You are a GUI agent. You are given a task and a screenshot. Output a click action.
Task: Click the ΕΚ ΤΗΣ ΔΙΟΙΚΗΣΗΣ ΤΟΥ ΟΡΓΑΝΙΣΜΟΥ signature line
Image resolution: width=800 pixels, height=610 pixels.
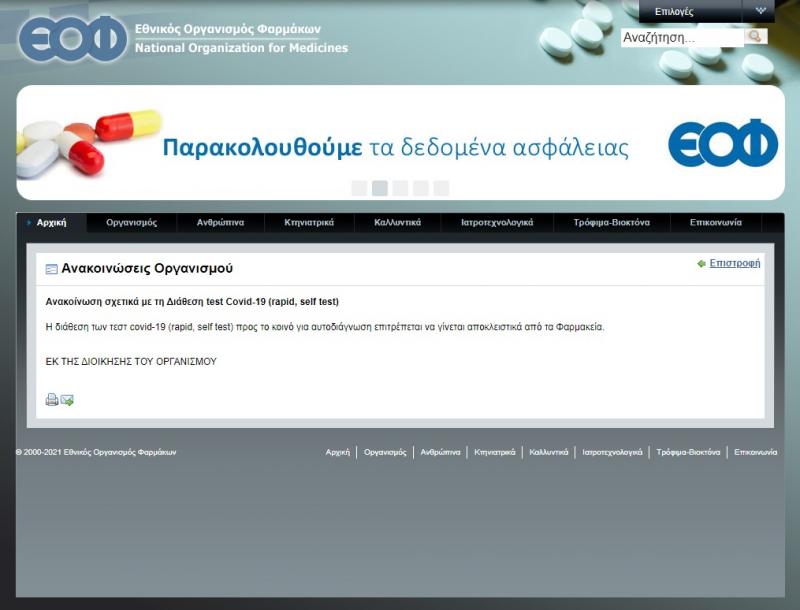pos(131,362)
